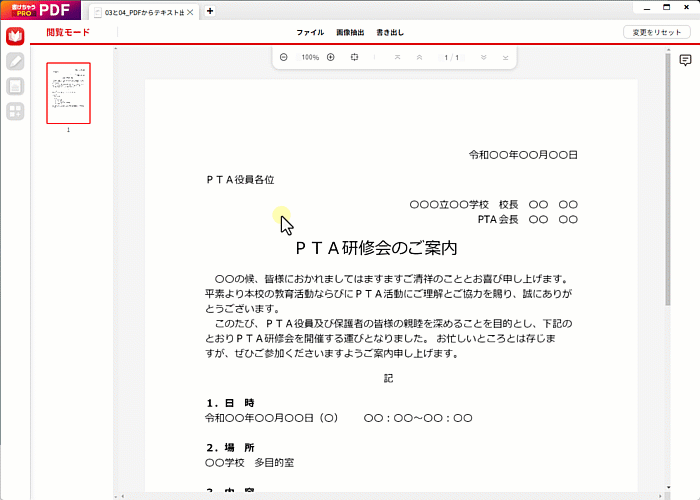Click the vertical scrollbar thumb
This screenshot has height=500, width=700.
668,179
